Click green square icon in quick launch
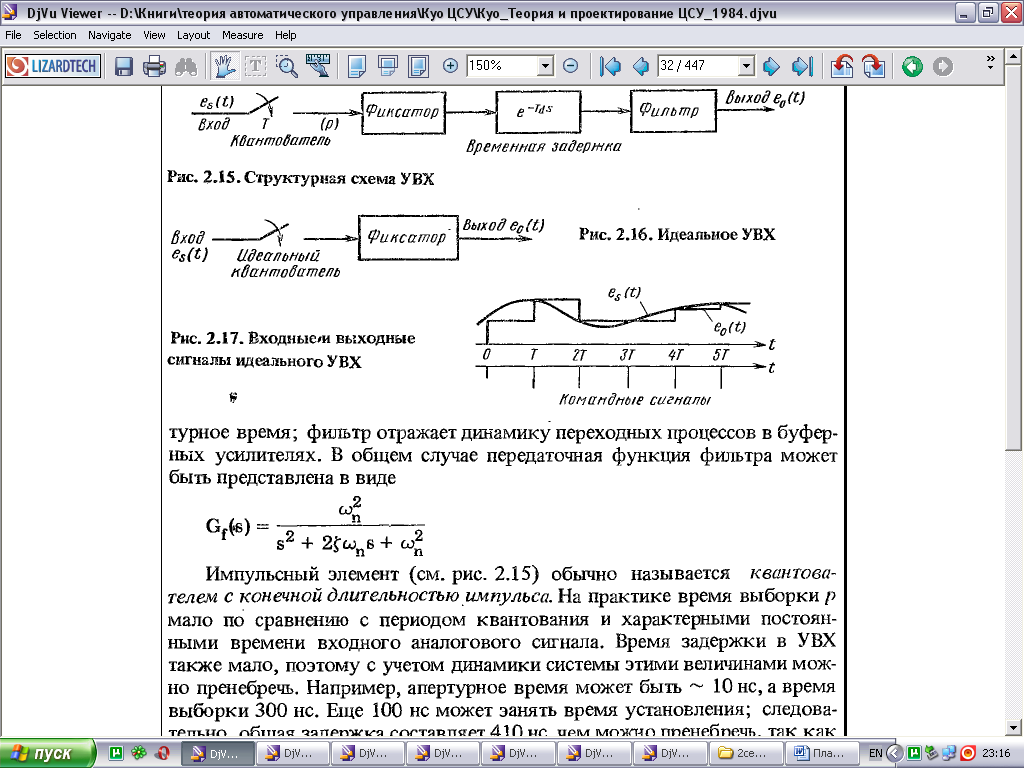Screen dimensions: 1024x768 116,753
